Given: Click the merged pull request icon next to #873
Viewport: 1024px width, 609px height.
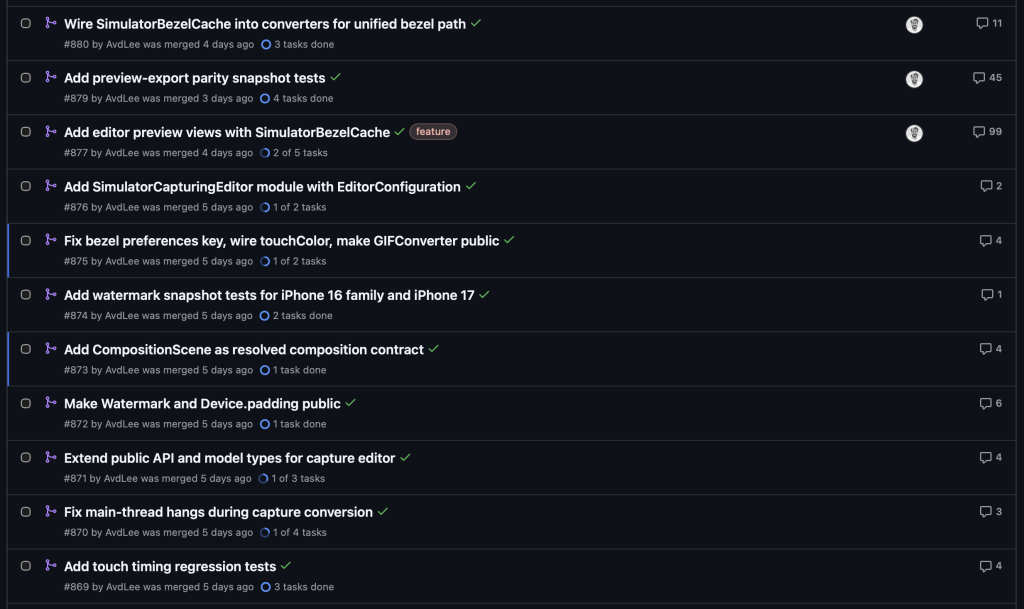Looking at the screenshot, I should (x=50, y=348).
